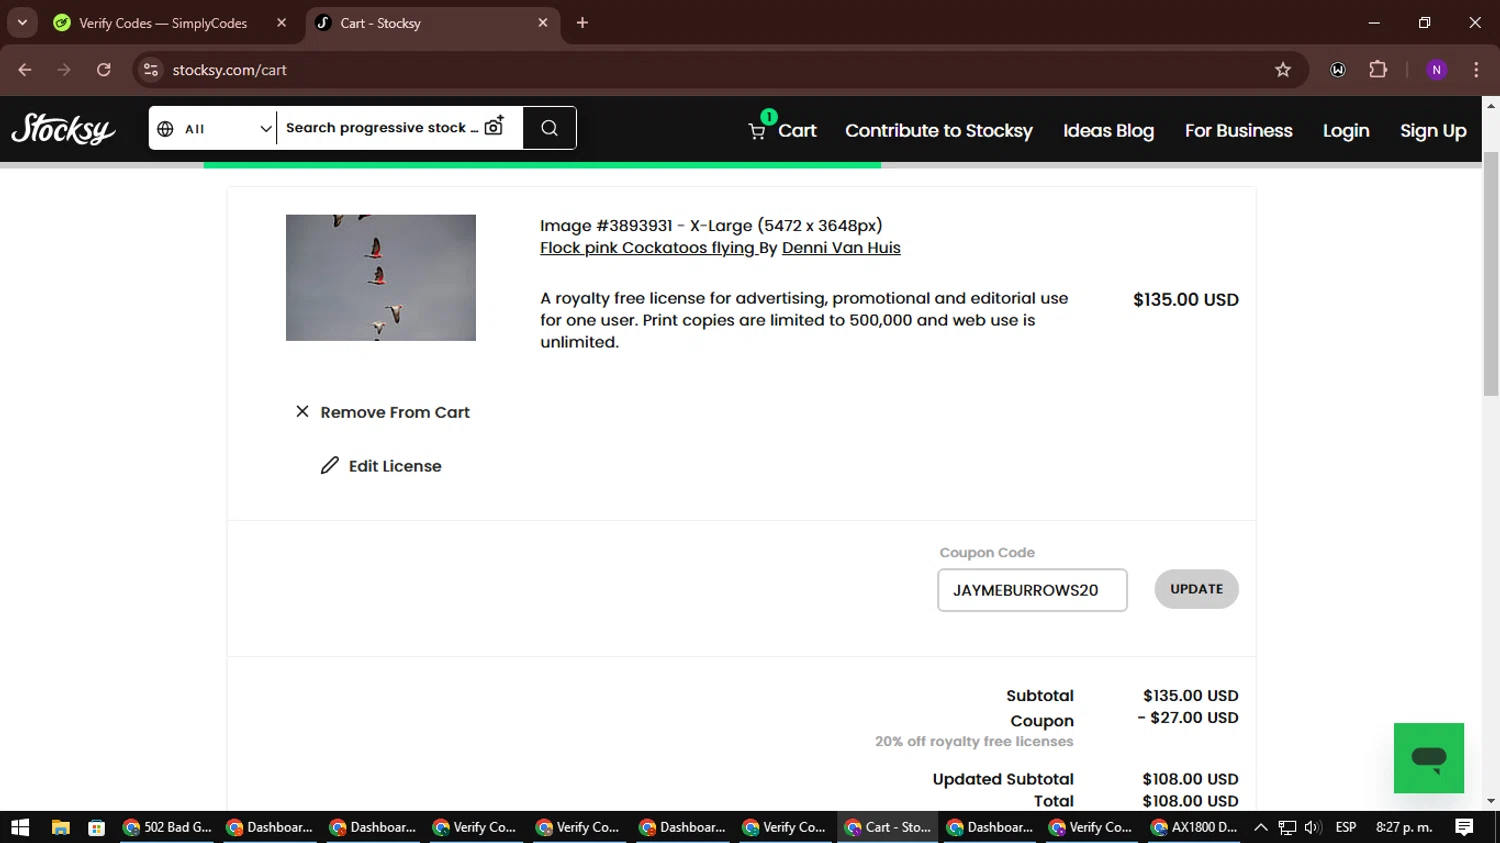Screen dimensions: 1500x843
Task: Close the Cart - Stocksy tab
Action: (543, 23)
